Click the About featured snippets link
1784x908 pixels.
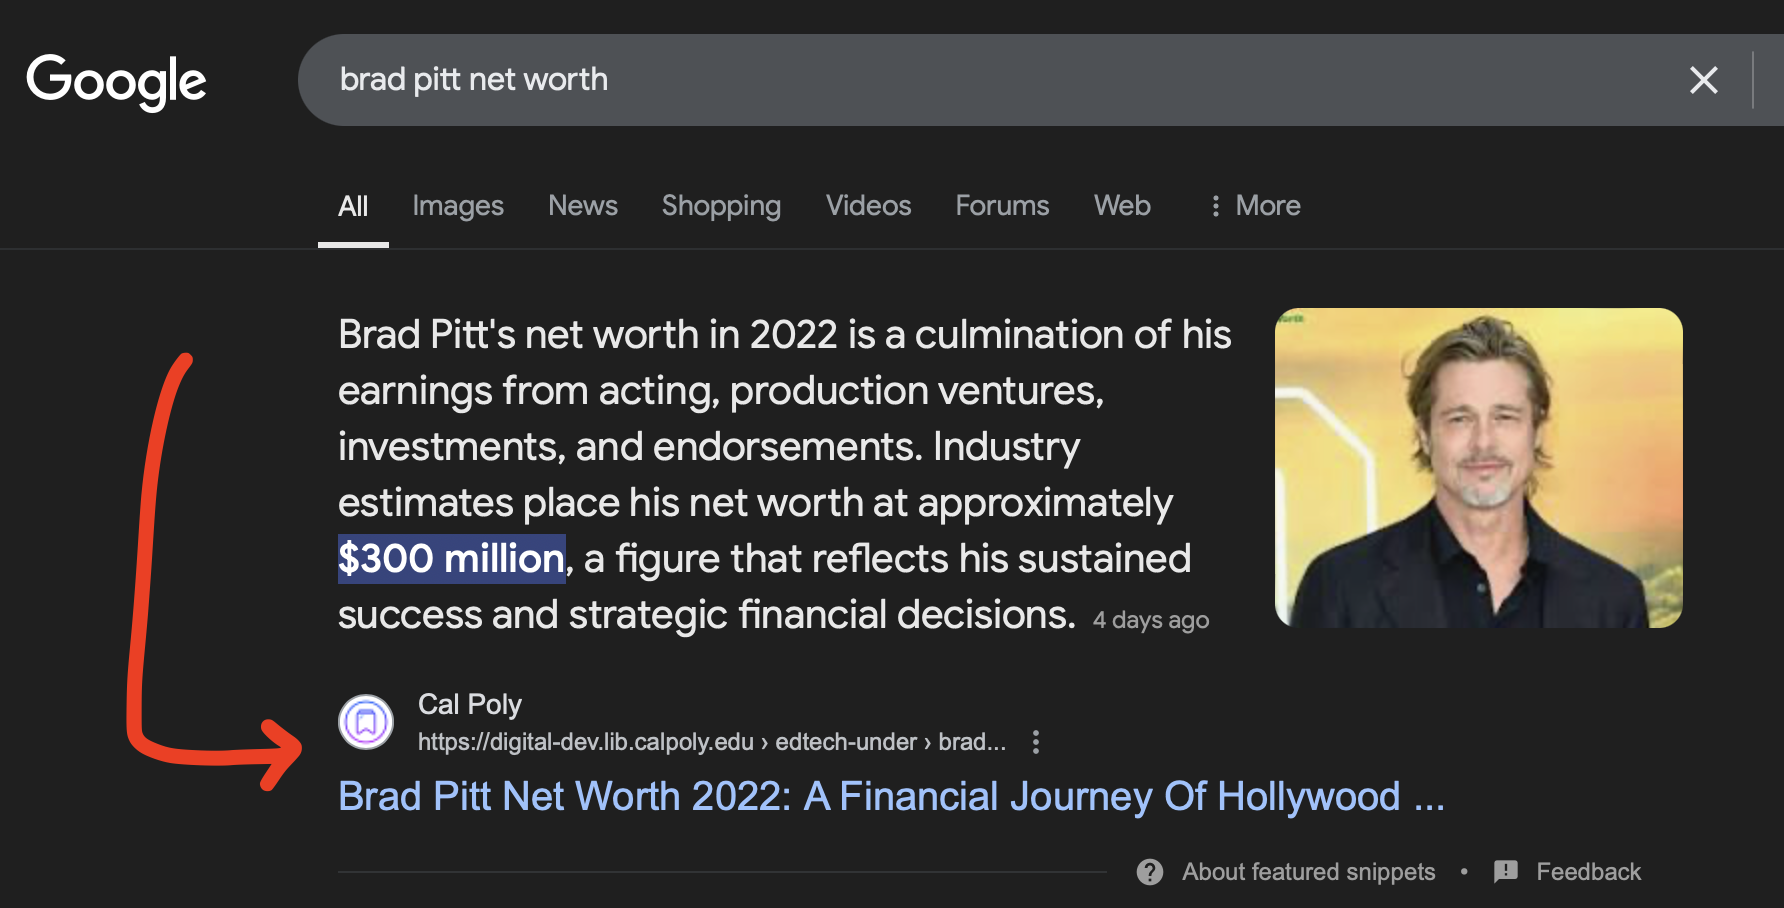(1308, 872)
